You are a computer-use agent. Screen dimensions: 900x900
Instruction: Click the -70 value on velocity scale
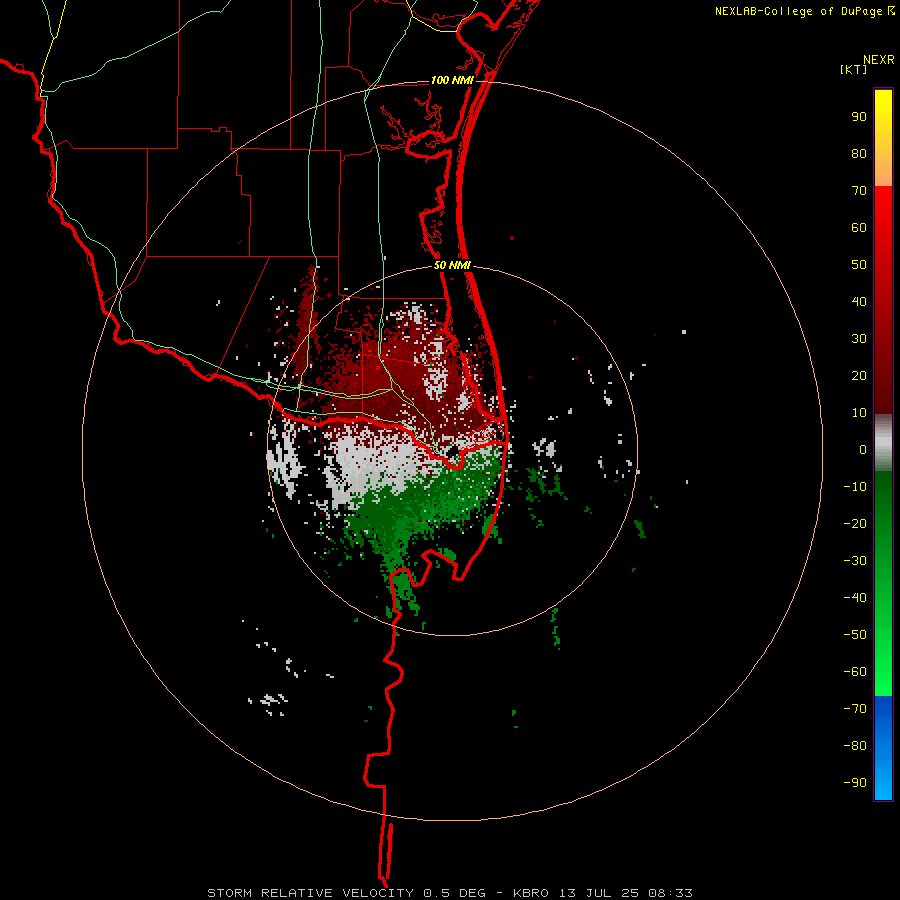(x=855, y=708)
